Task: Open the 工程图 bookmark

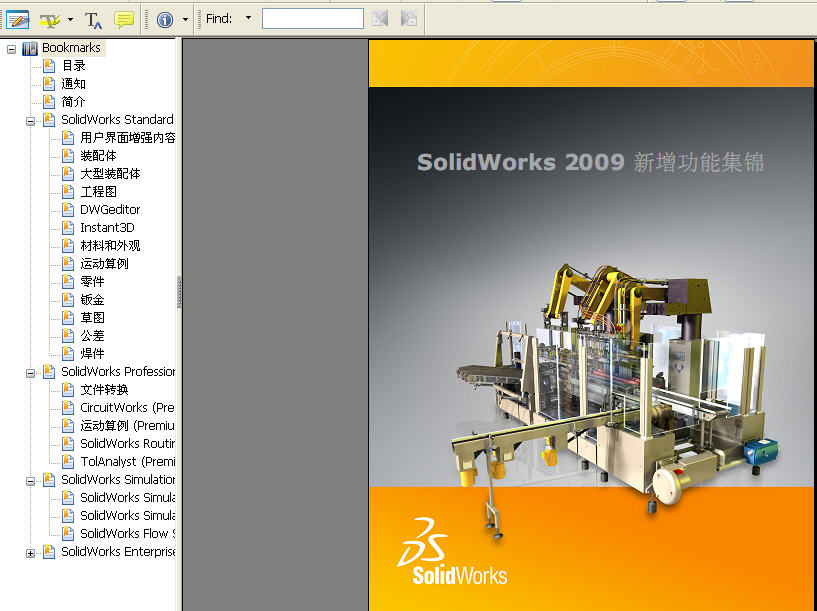Action: (98, 192)
